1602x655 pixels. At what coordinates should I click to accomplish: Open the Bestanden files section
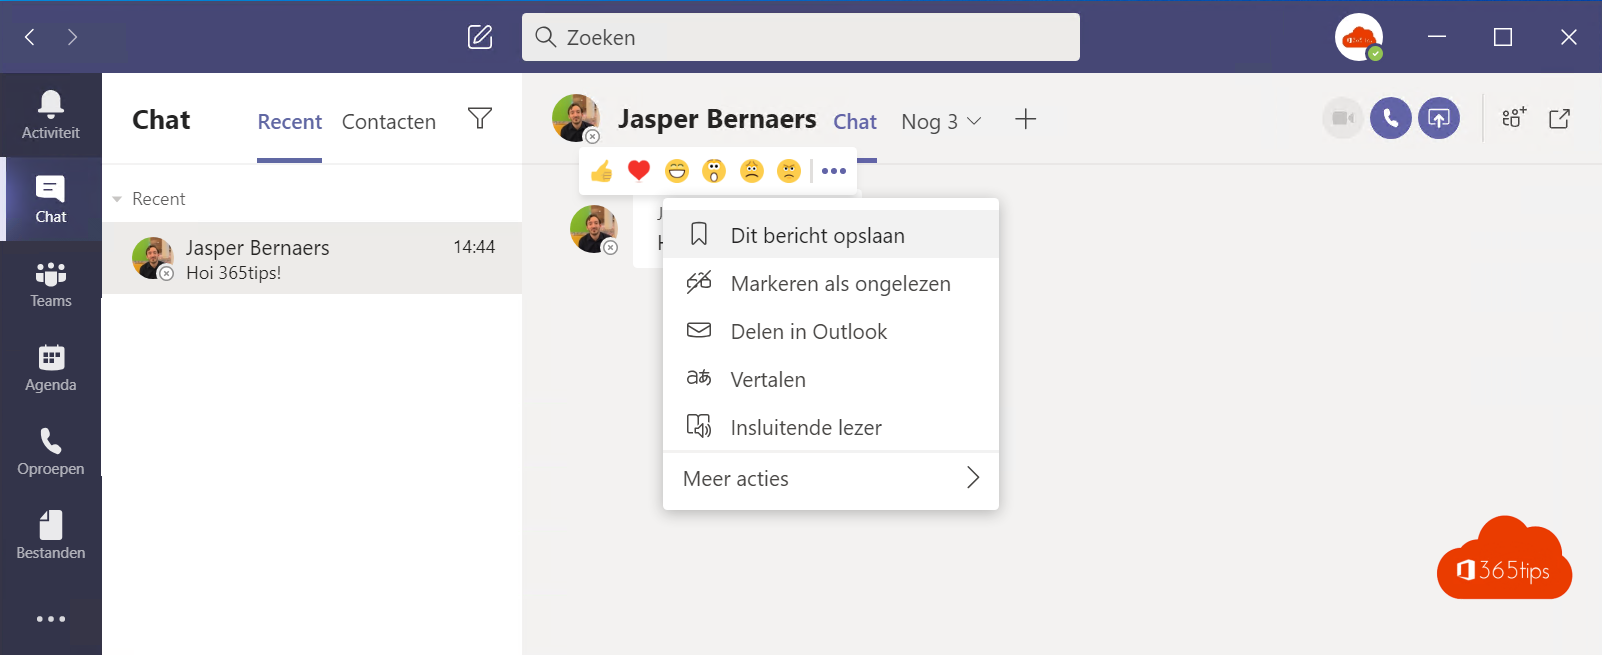51,535
